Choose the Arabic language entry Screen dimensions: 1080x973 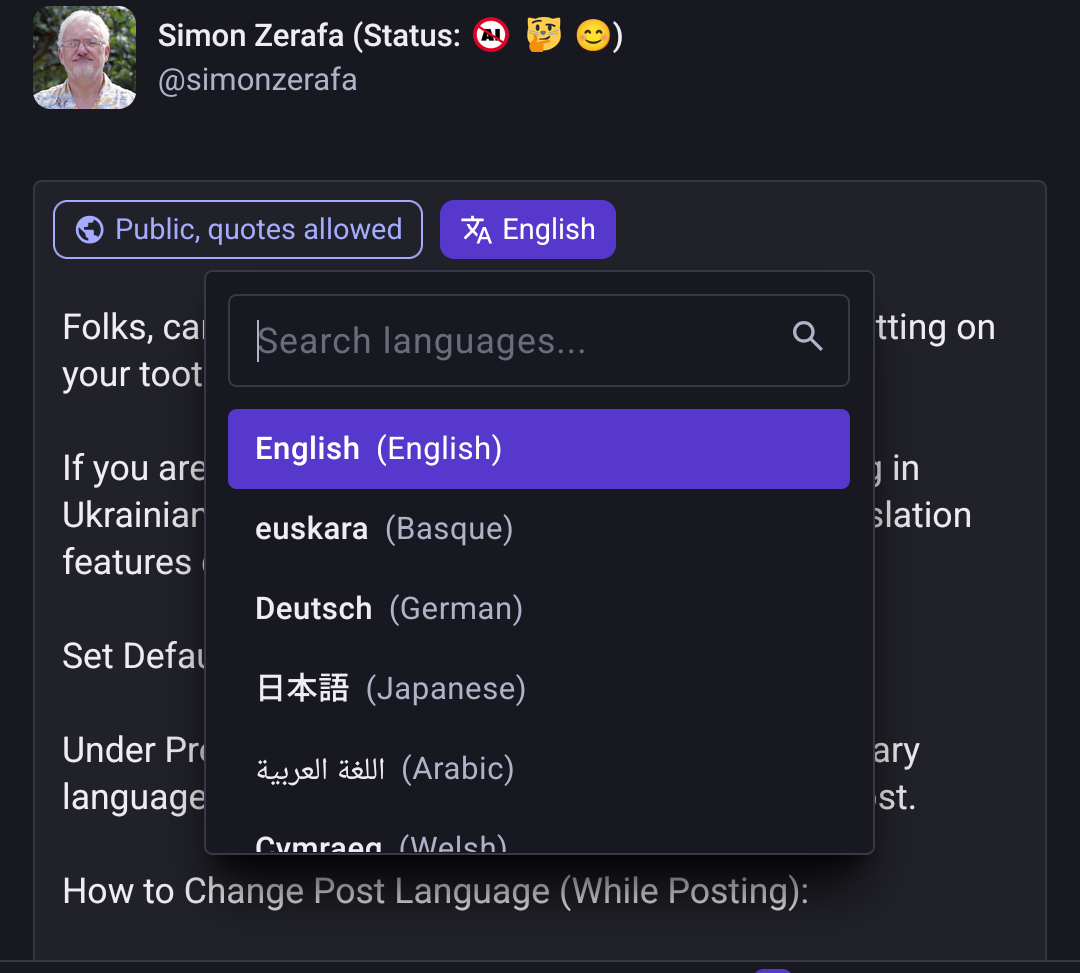385,769
